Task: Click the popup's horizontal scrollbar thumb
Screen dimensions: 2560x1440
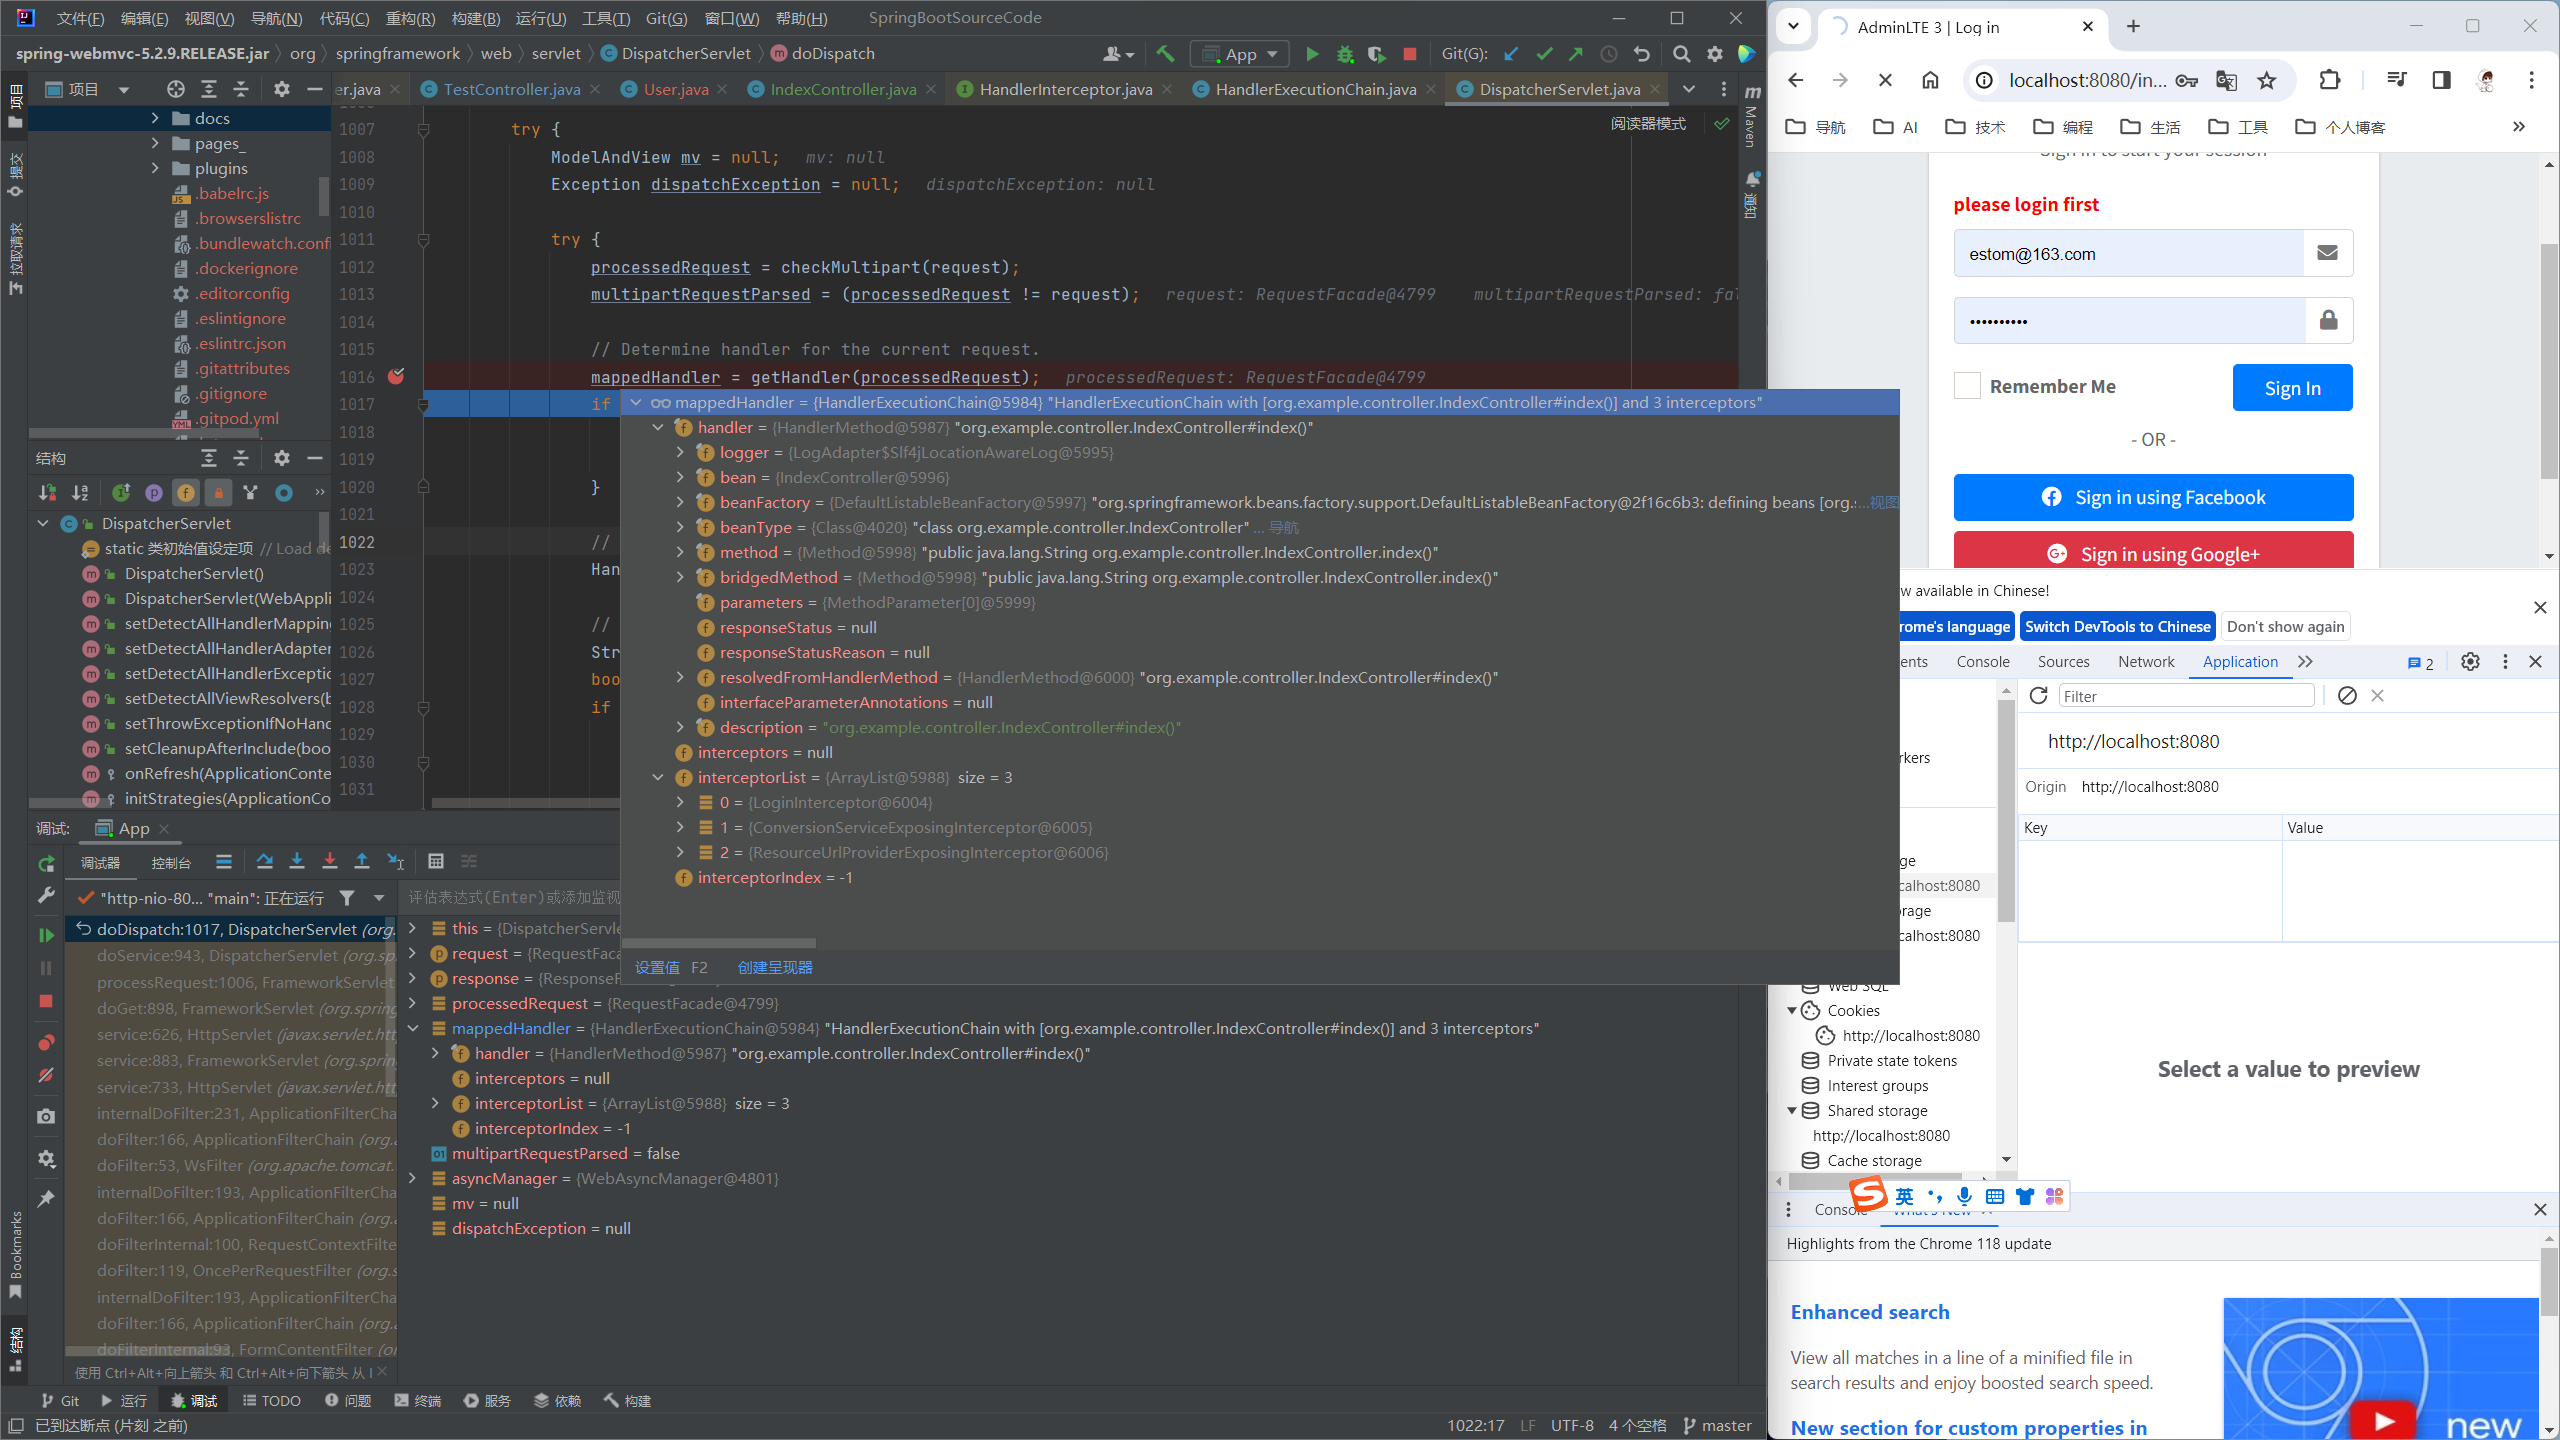Action: pos(718,943)
